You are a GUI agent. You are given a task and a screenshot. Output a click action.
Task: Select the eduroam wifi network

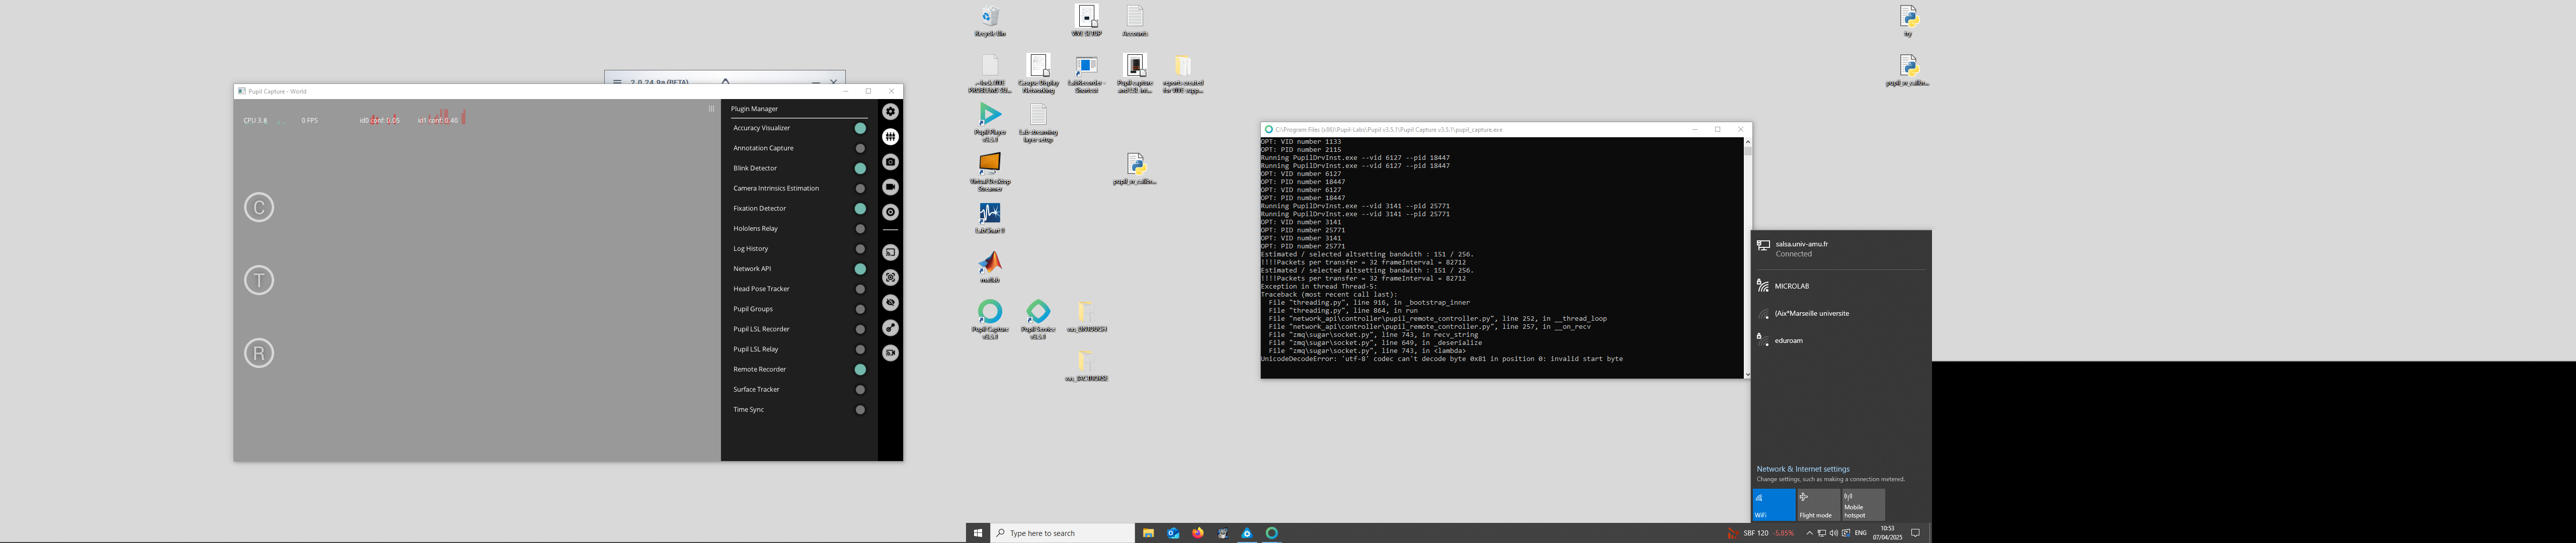coord(1840,340)
